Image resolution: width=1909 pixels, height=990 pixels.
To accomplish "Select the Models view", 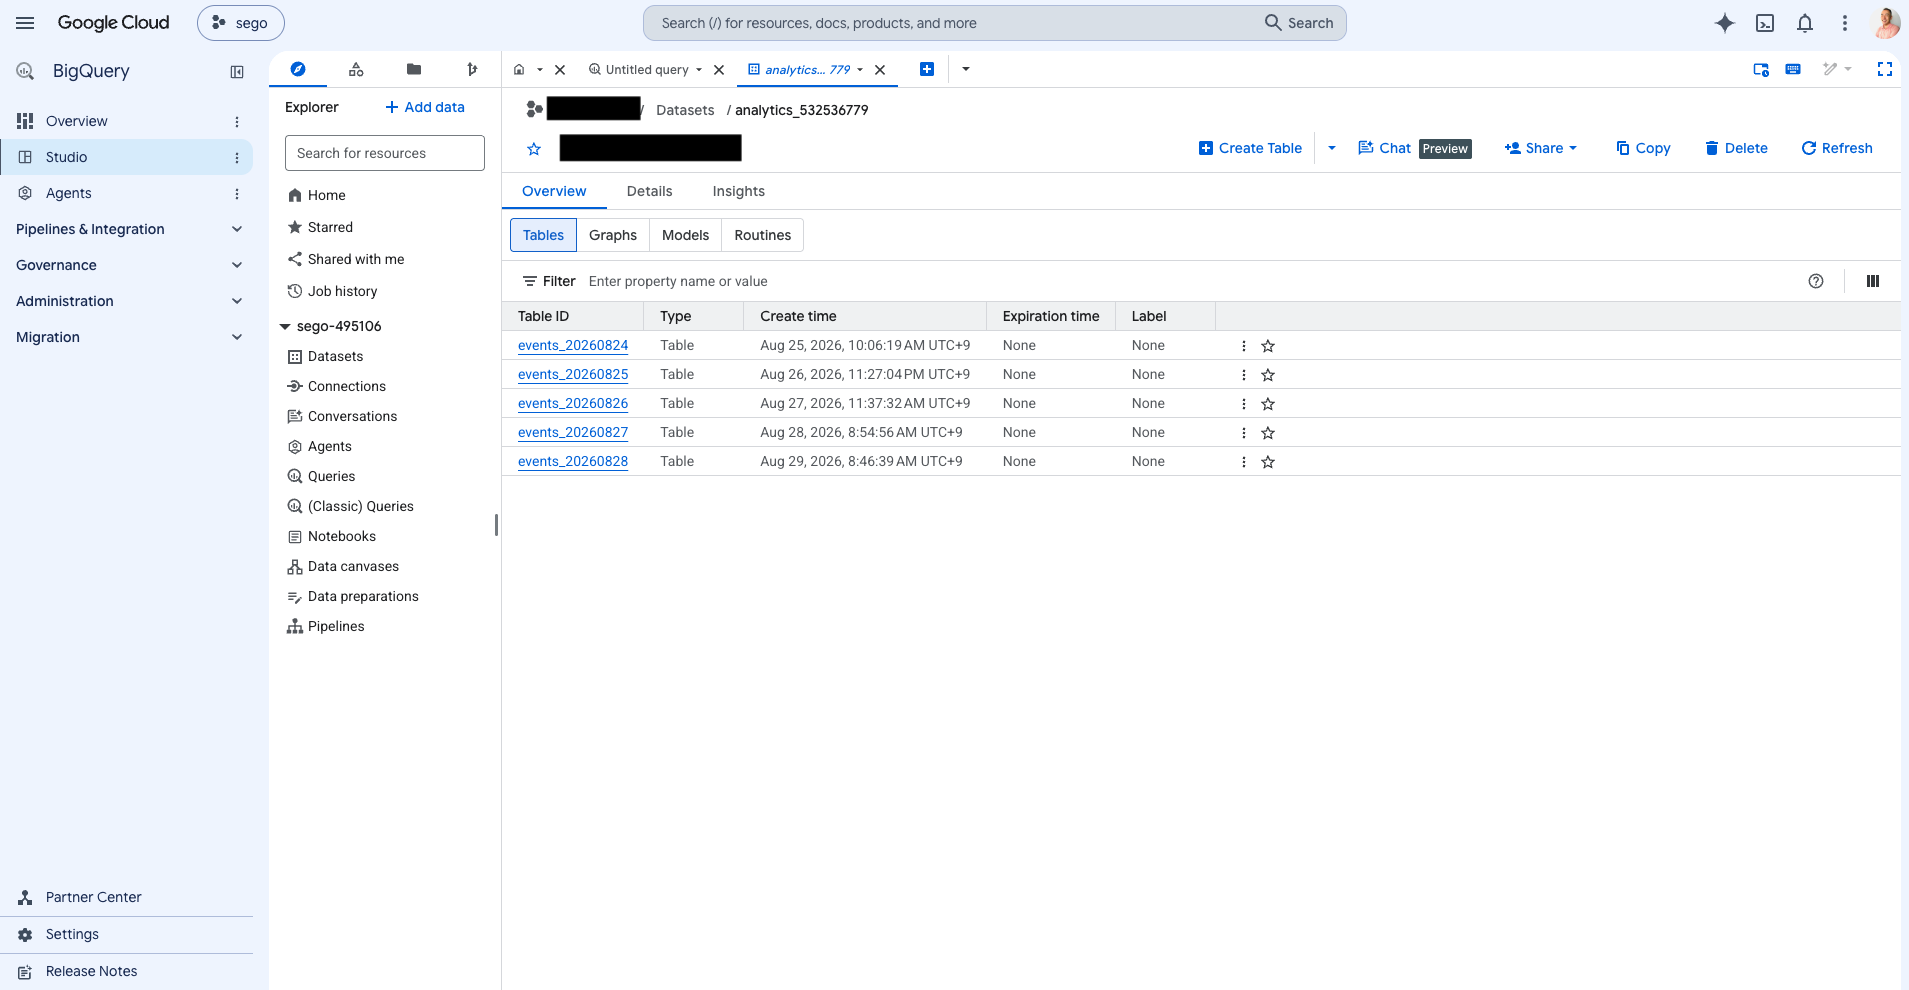I will [x=686, y=235].
